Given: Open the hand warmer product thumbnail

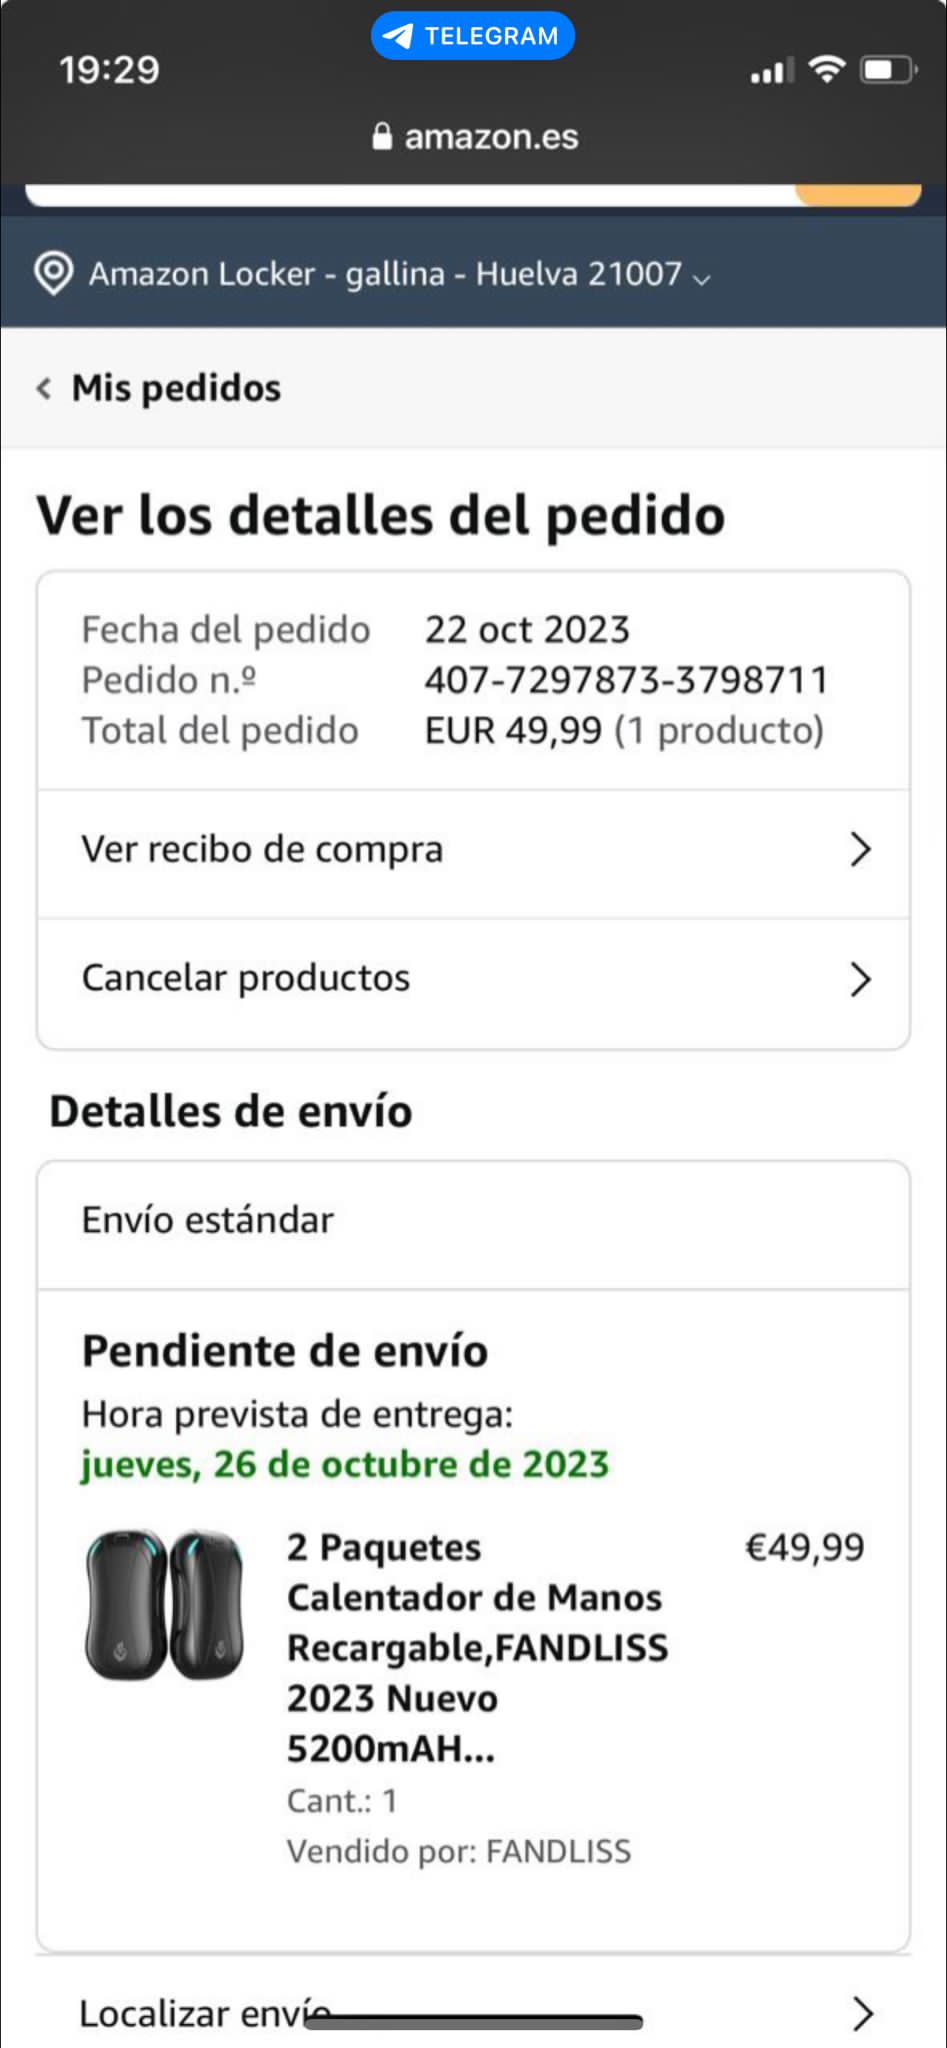Looking at the screenshot, I should coord(165,1604).
